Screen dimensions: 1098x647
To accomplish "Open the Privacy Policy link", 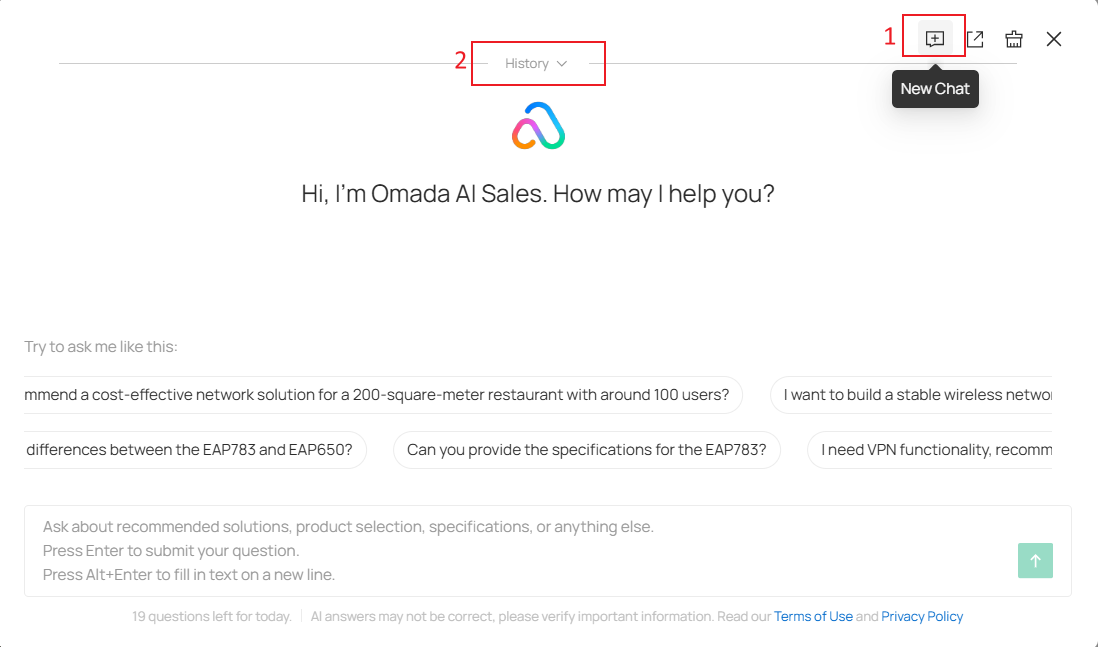I will pyautogui.click(x=922, y=617).
